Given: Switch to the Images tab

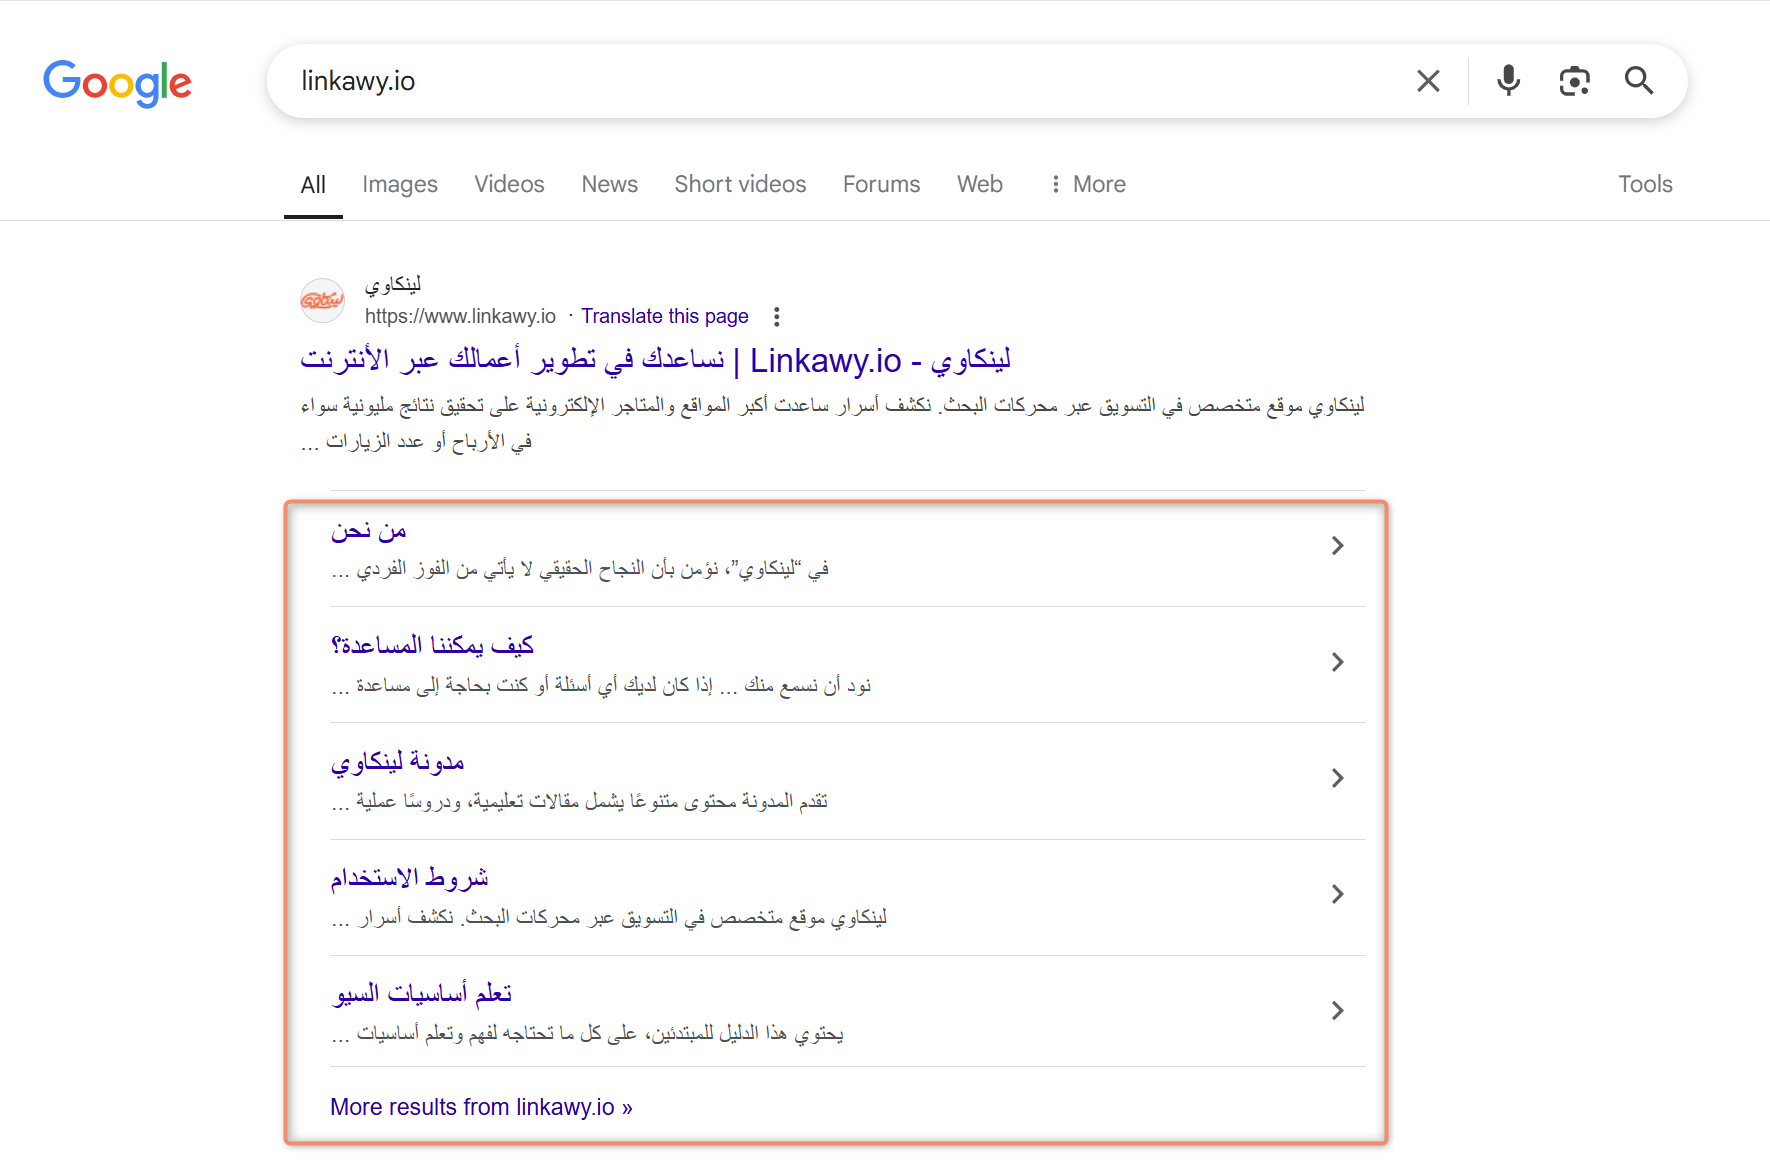Looking at the screenshot, I should pyautogui.click(x=400, y=184).
